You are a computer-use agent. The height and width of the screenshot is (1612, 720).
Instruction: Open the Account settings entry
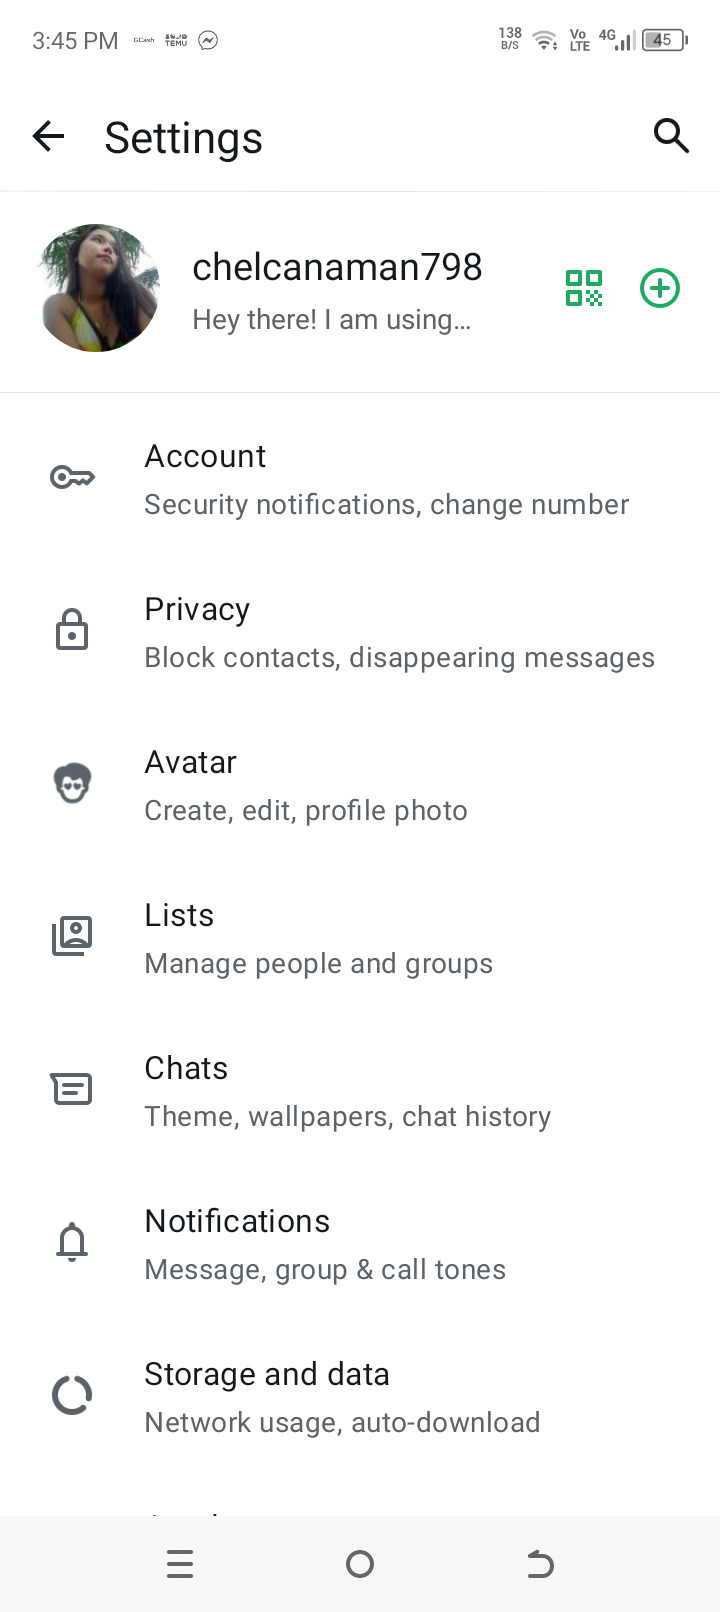tap(386, 480)
